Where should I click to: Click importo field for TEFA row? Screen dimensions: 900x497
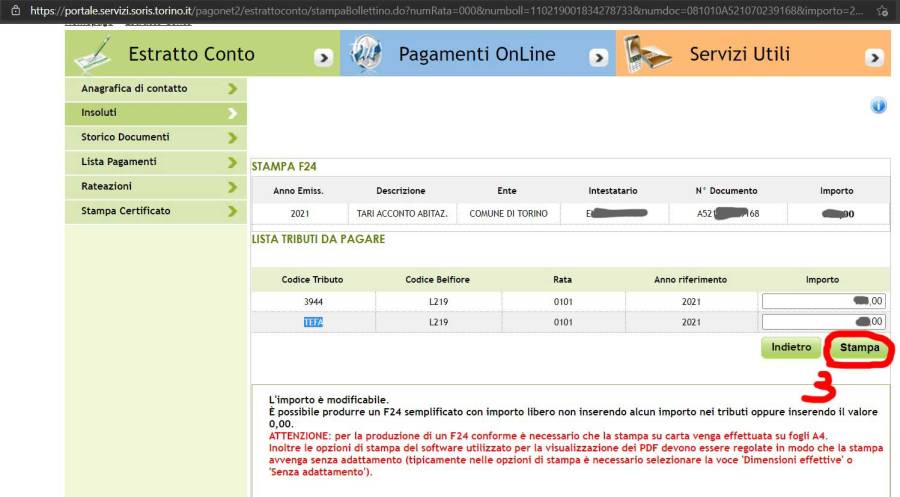823,322
